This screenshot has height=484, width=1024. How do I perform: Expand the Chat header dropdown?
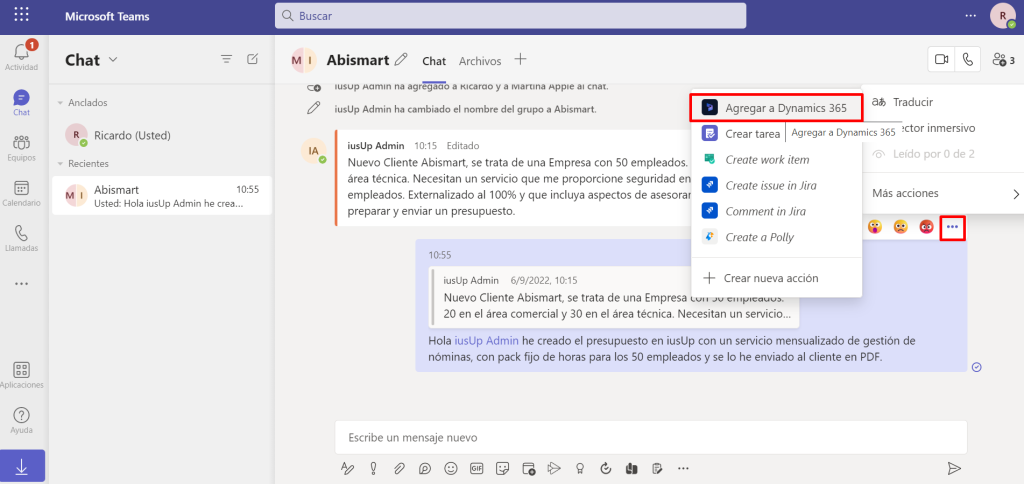113,59
